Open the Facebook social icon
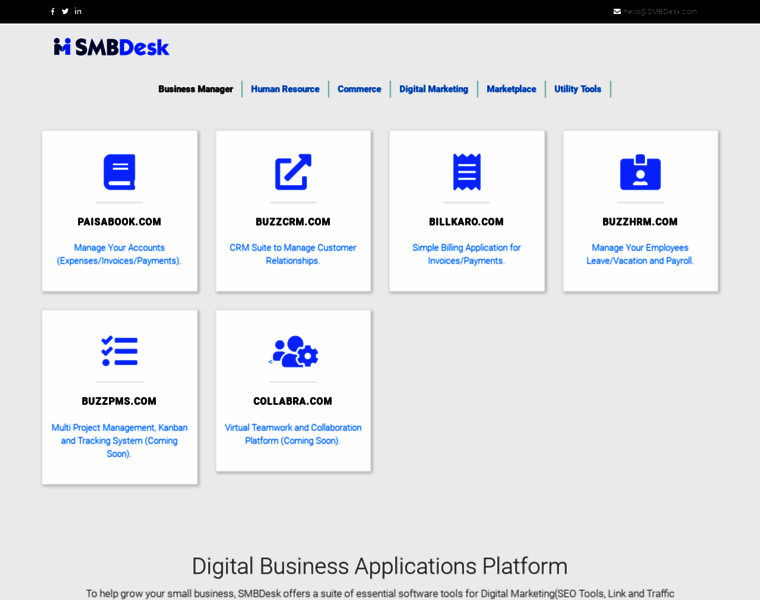760x600 pixels. click(52, 11)
